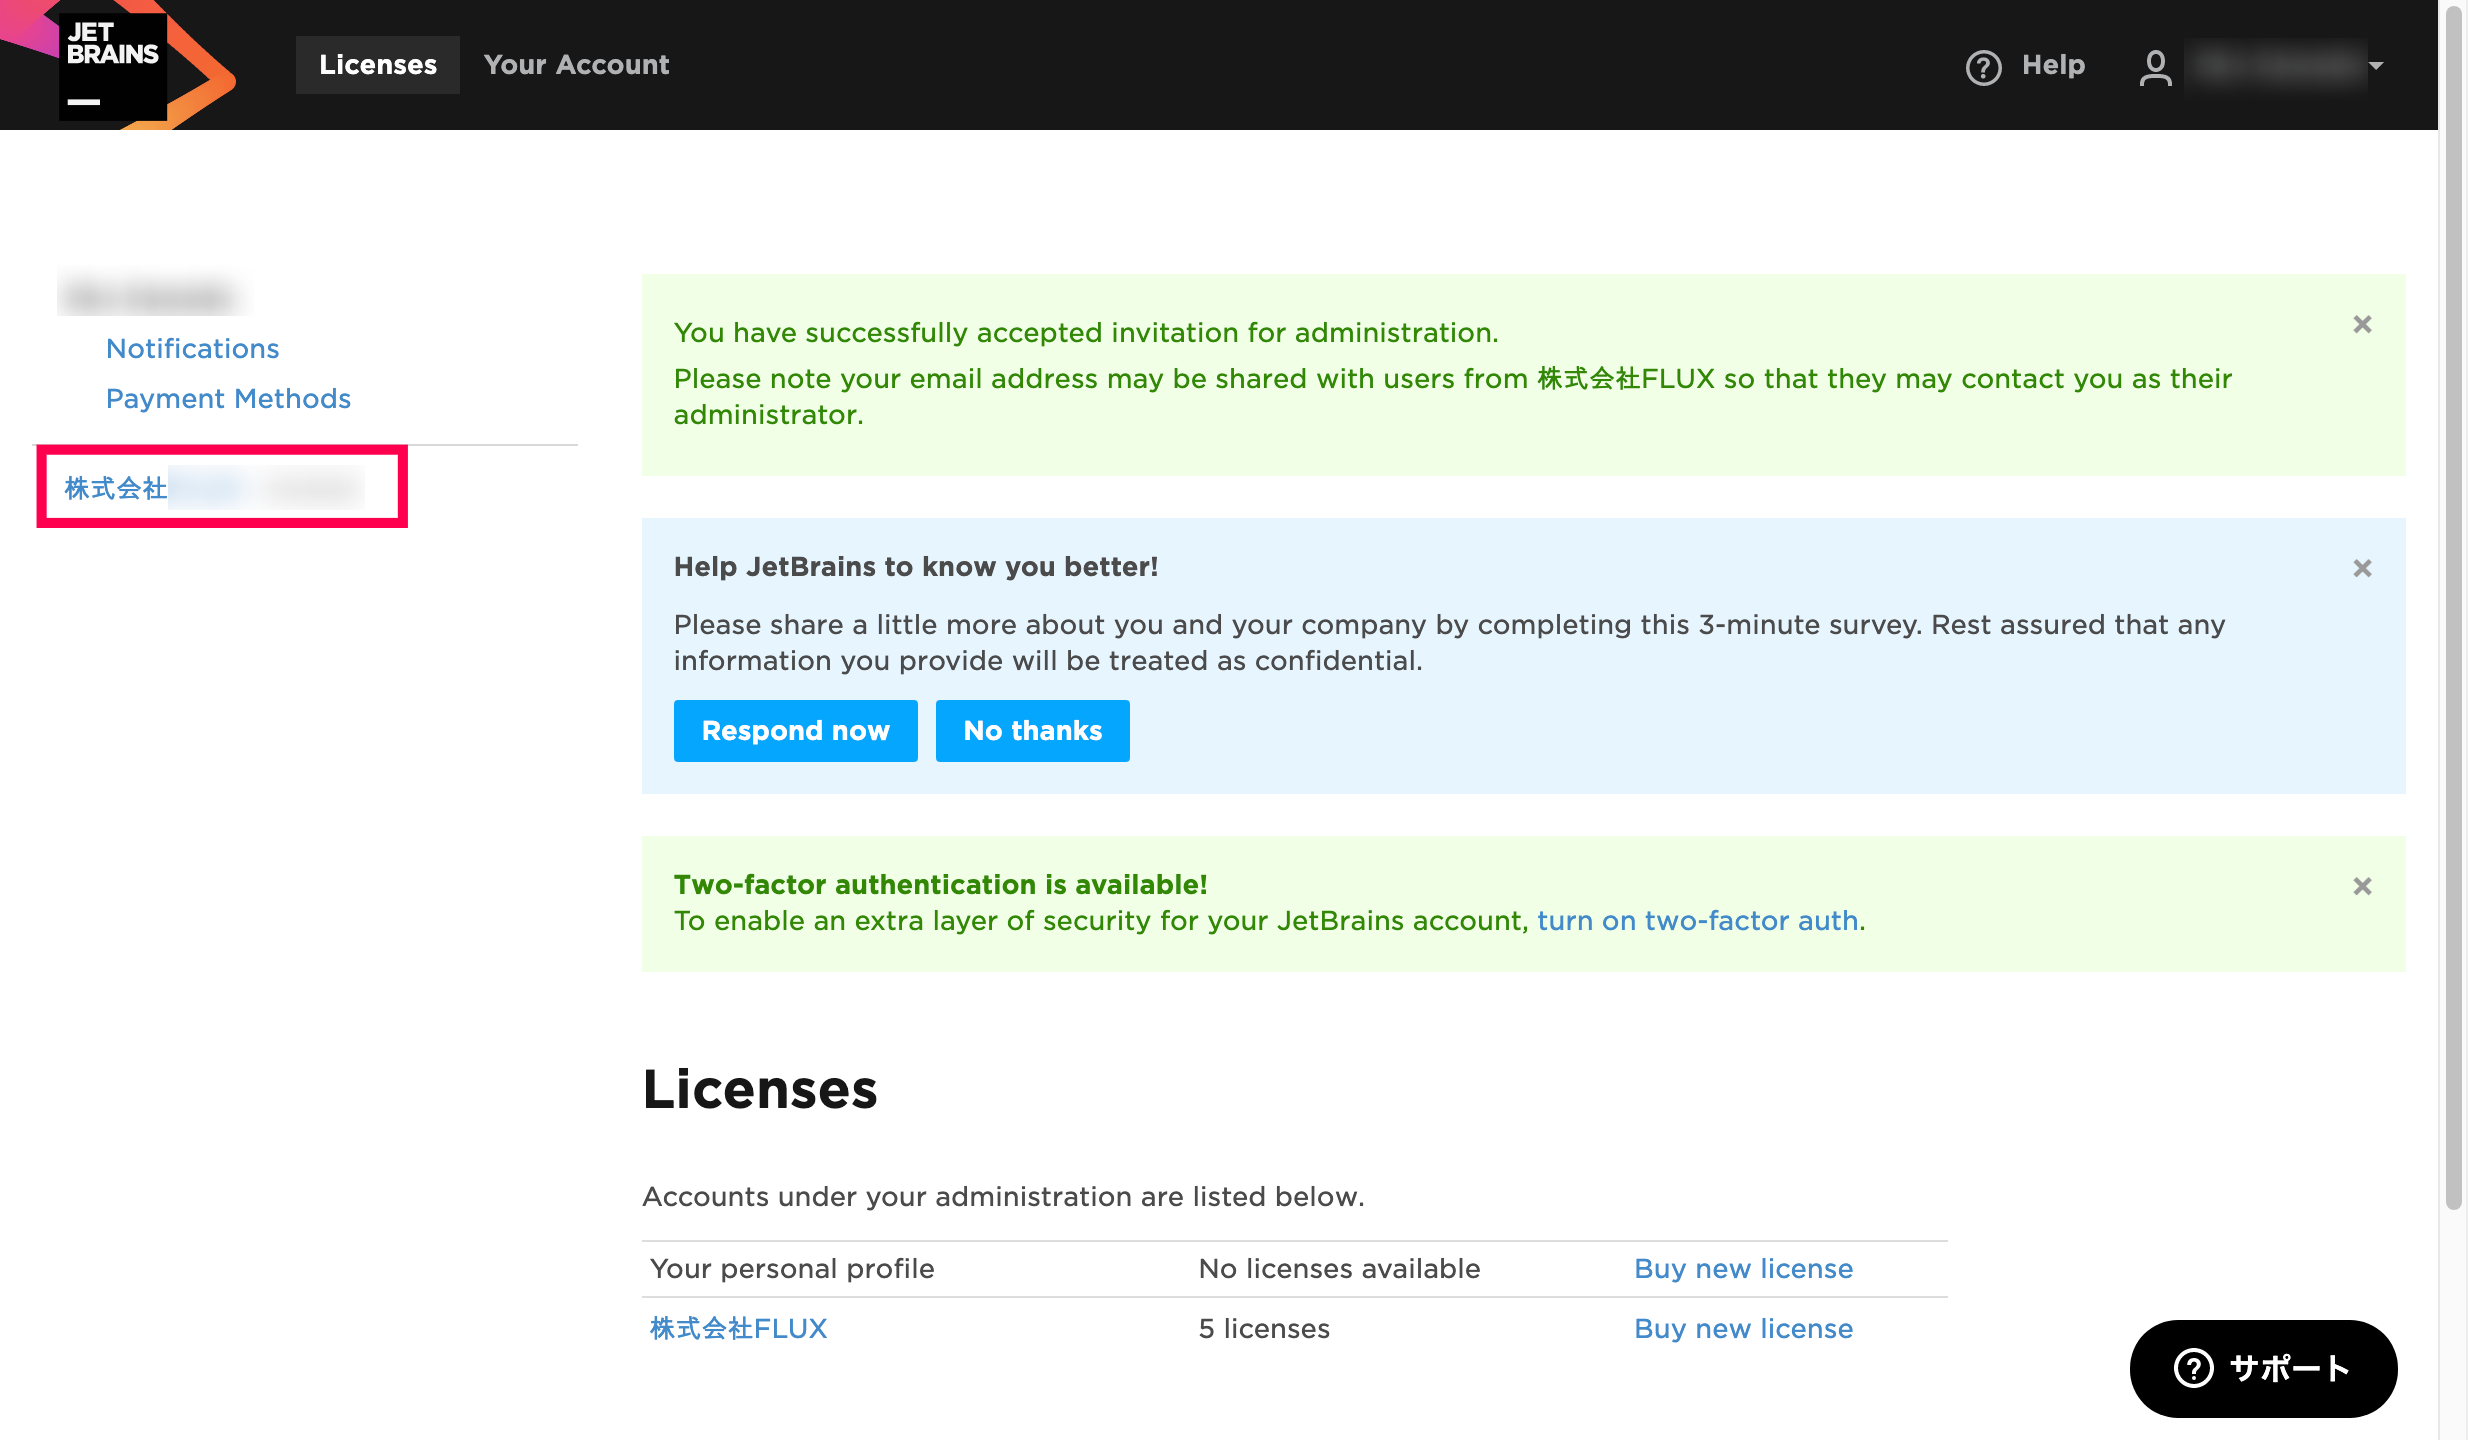2468x1440 pixels.
Task: Click the Help link in header
Action: (2053, 65)
